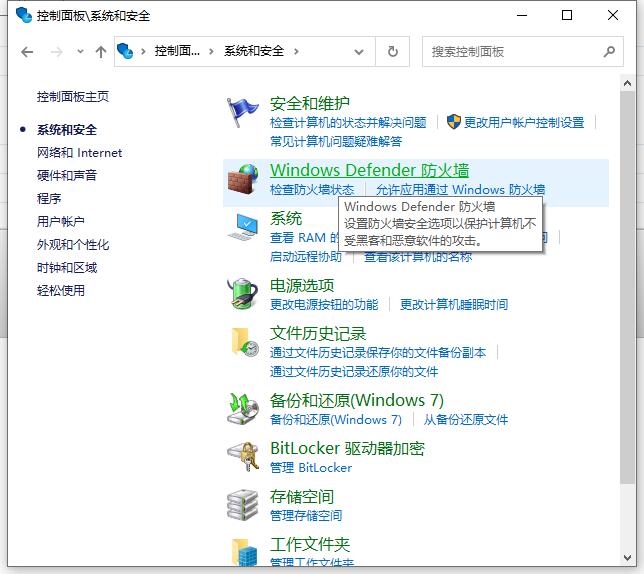Open 程序 category in sidebar
Viewport: 644px width, 574px height.
pyautogui.click(x=49, y=199)
